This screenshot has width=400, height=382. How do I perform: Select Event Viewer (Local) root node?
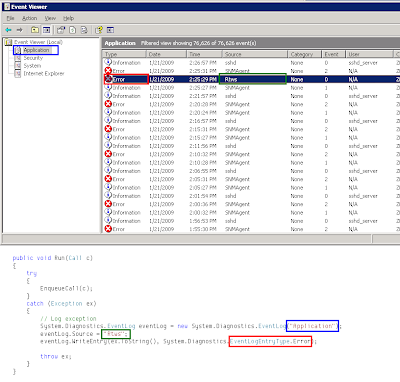click(x=38, y=42)
